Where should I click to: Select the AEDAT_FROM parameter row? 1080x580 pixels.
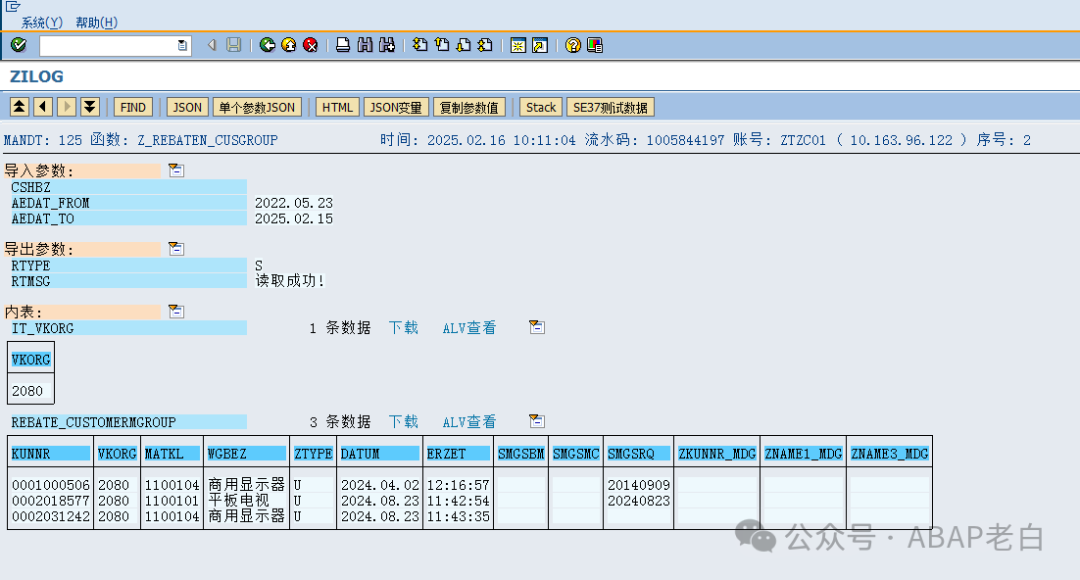pos(127,203)
